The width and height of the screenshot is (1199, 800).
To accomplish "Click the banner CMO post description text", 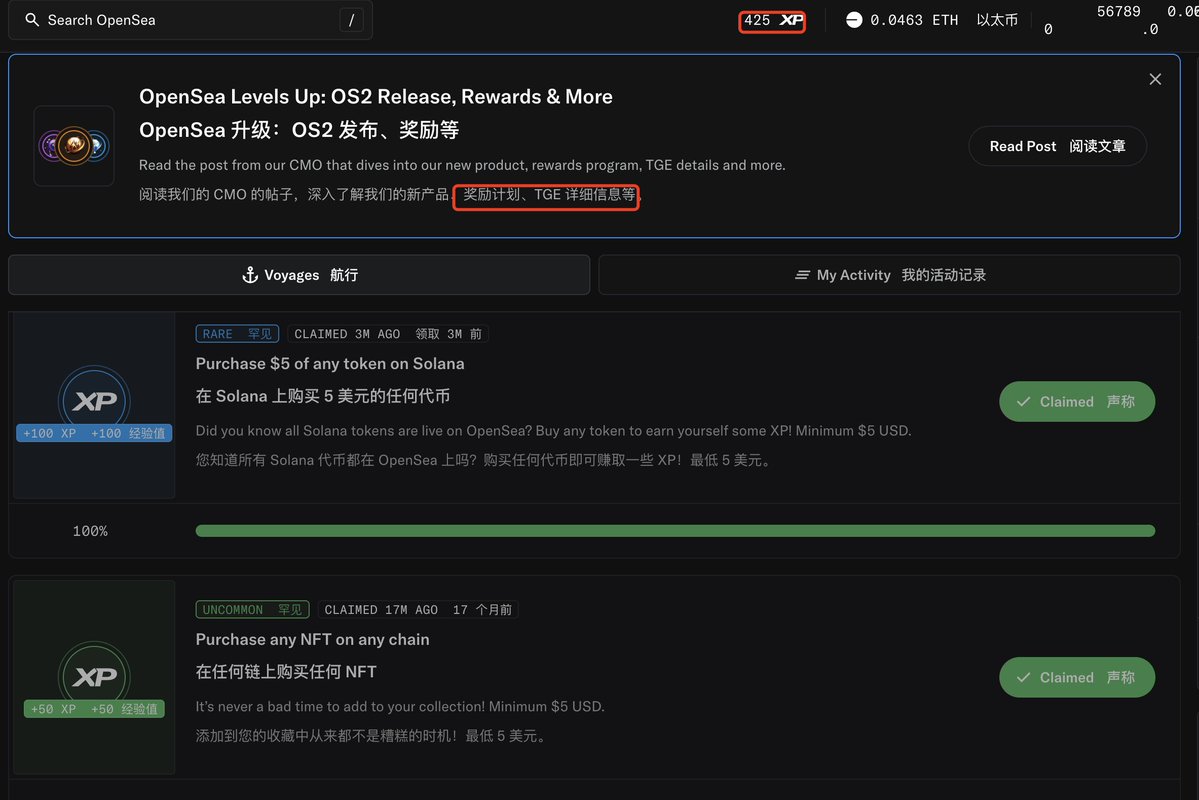I will coord(462,165).
